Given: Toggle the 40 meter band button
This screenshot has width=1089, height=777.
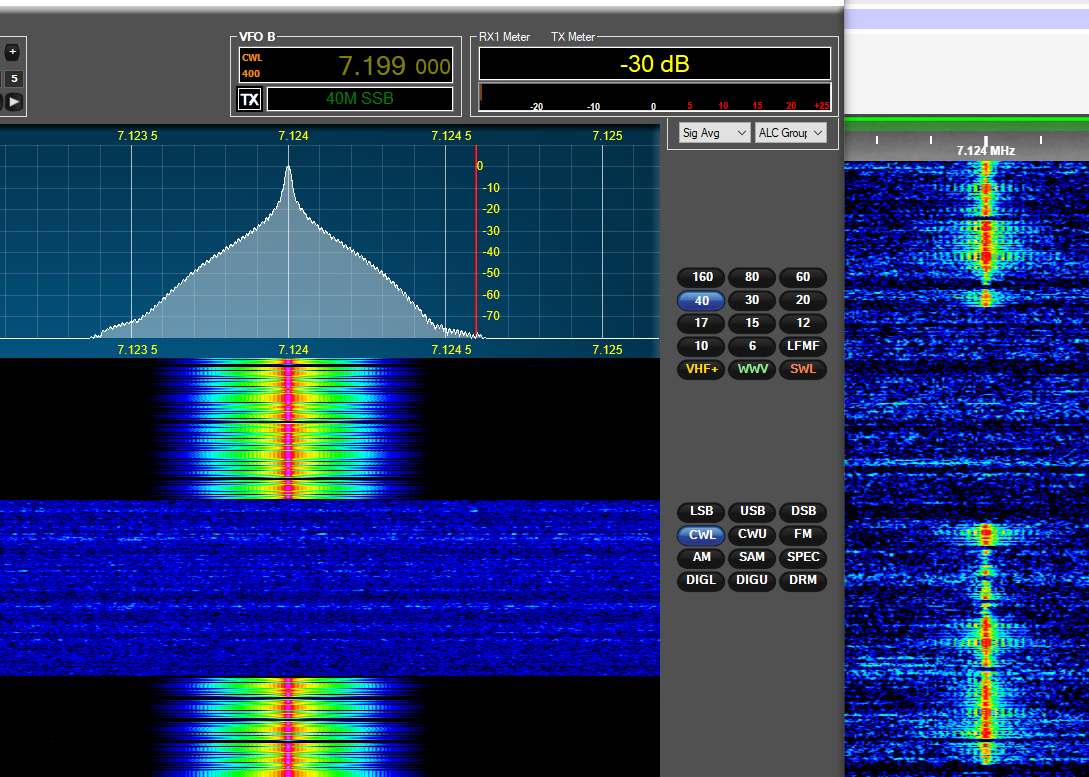Looking at the screenshot, I should point(701,300).
